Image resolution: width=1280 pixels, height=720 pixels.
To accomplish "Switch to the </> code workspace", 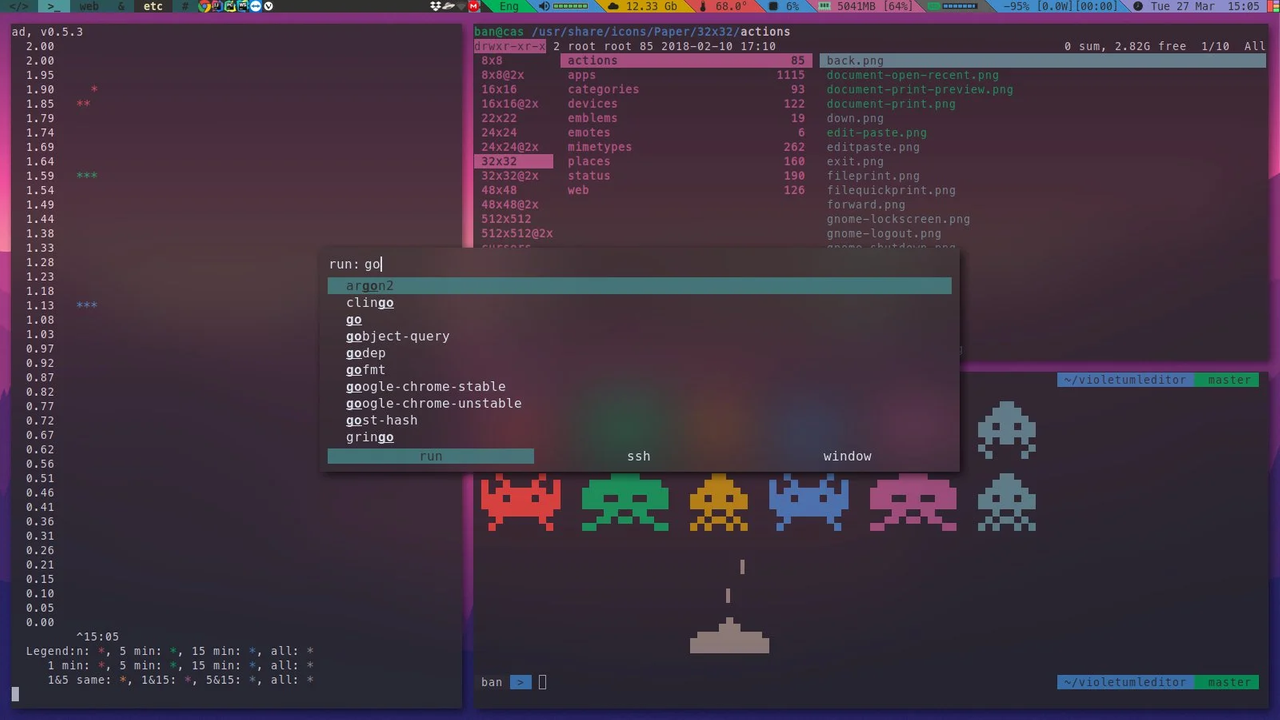I will point(18,6).
